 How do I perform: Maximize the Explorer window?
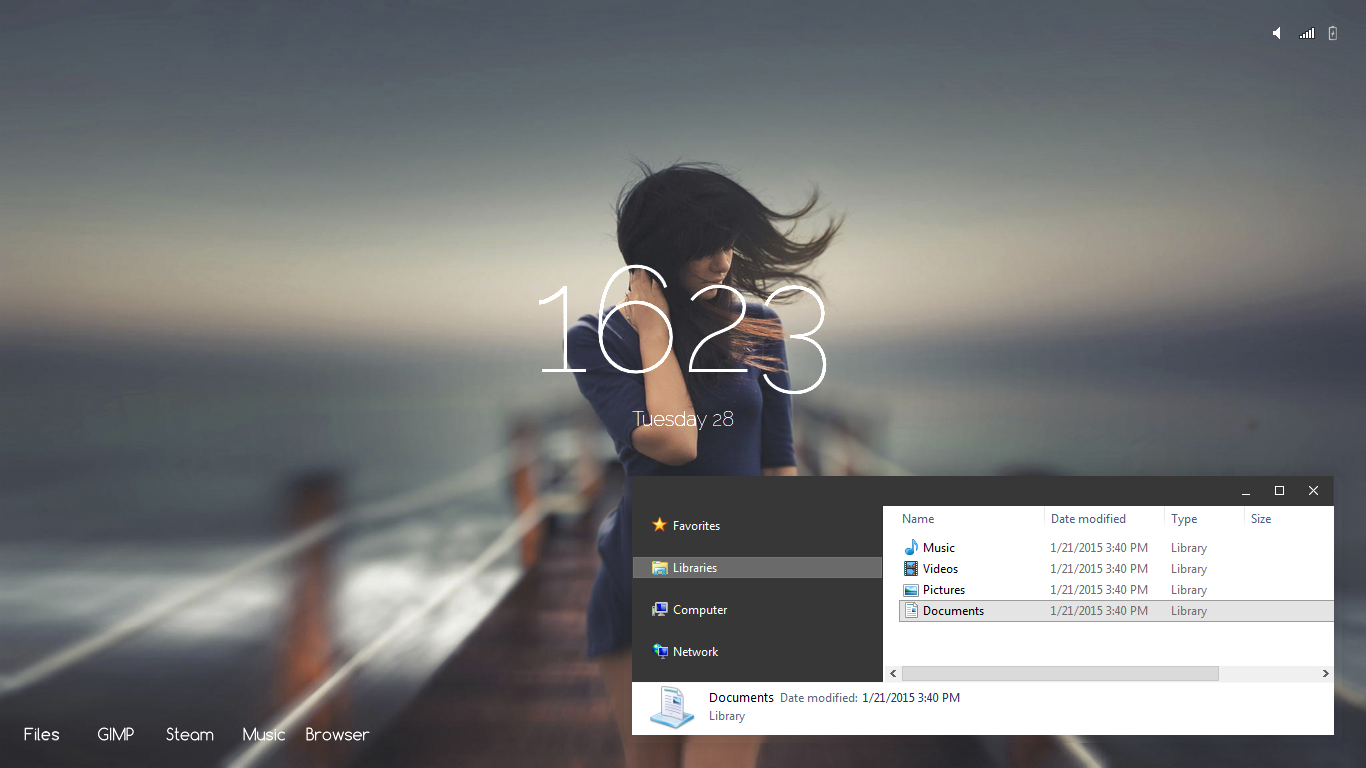(1279, 491)
